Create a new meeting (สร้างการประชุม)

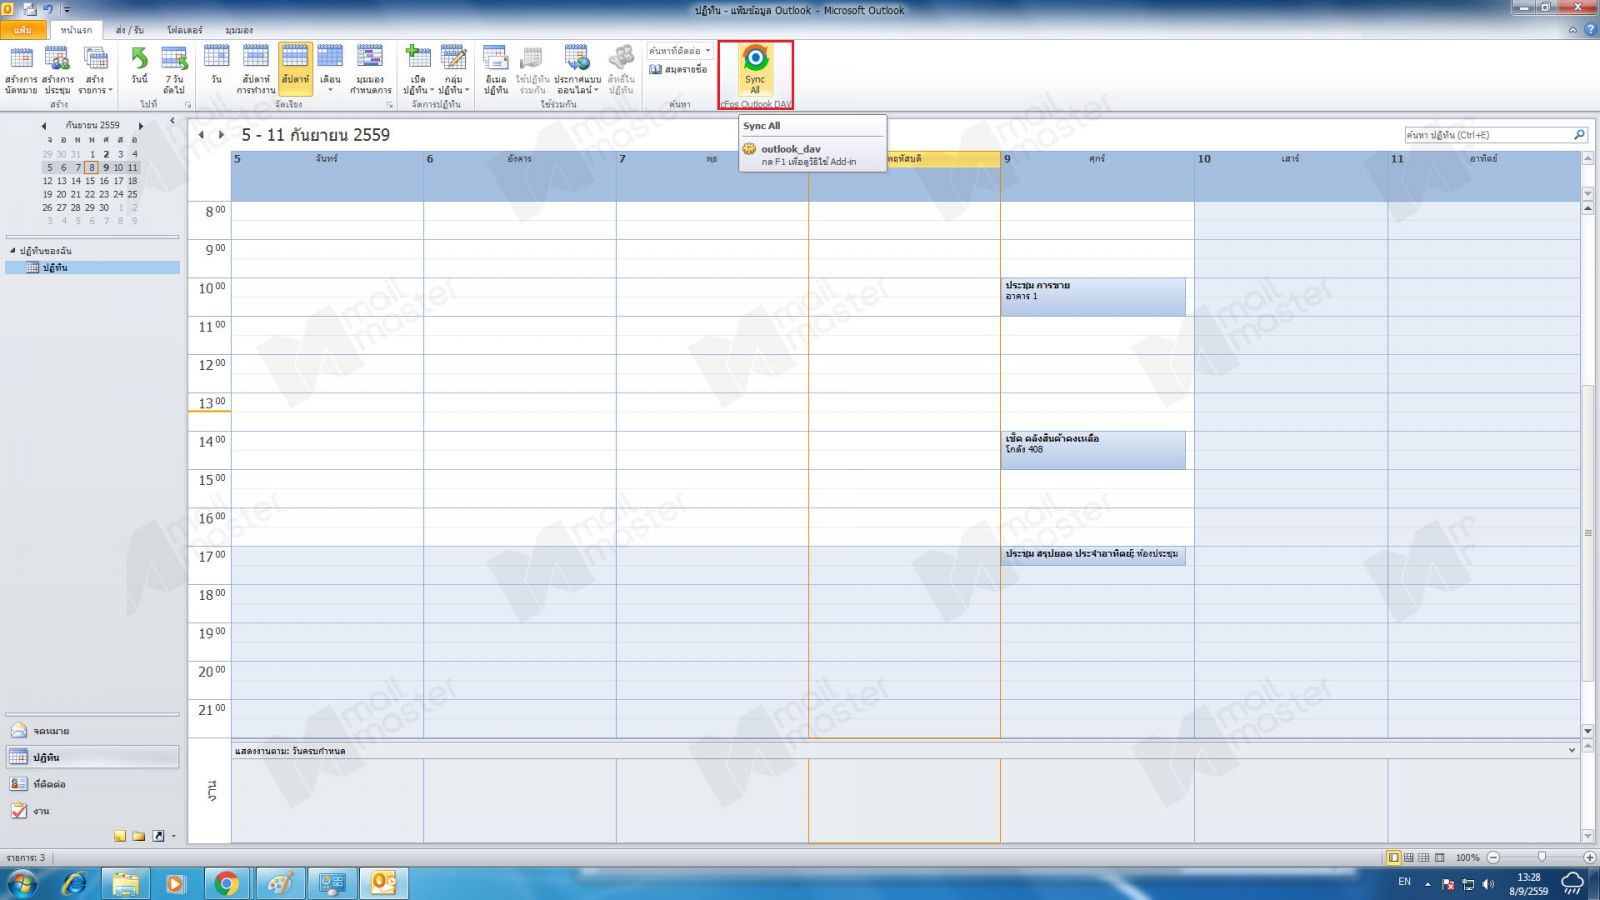click(58, 70)
